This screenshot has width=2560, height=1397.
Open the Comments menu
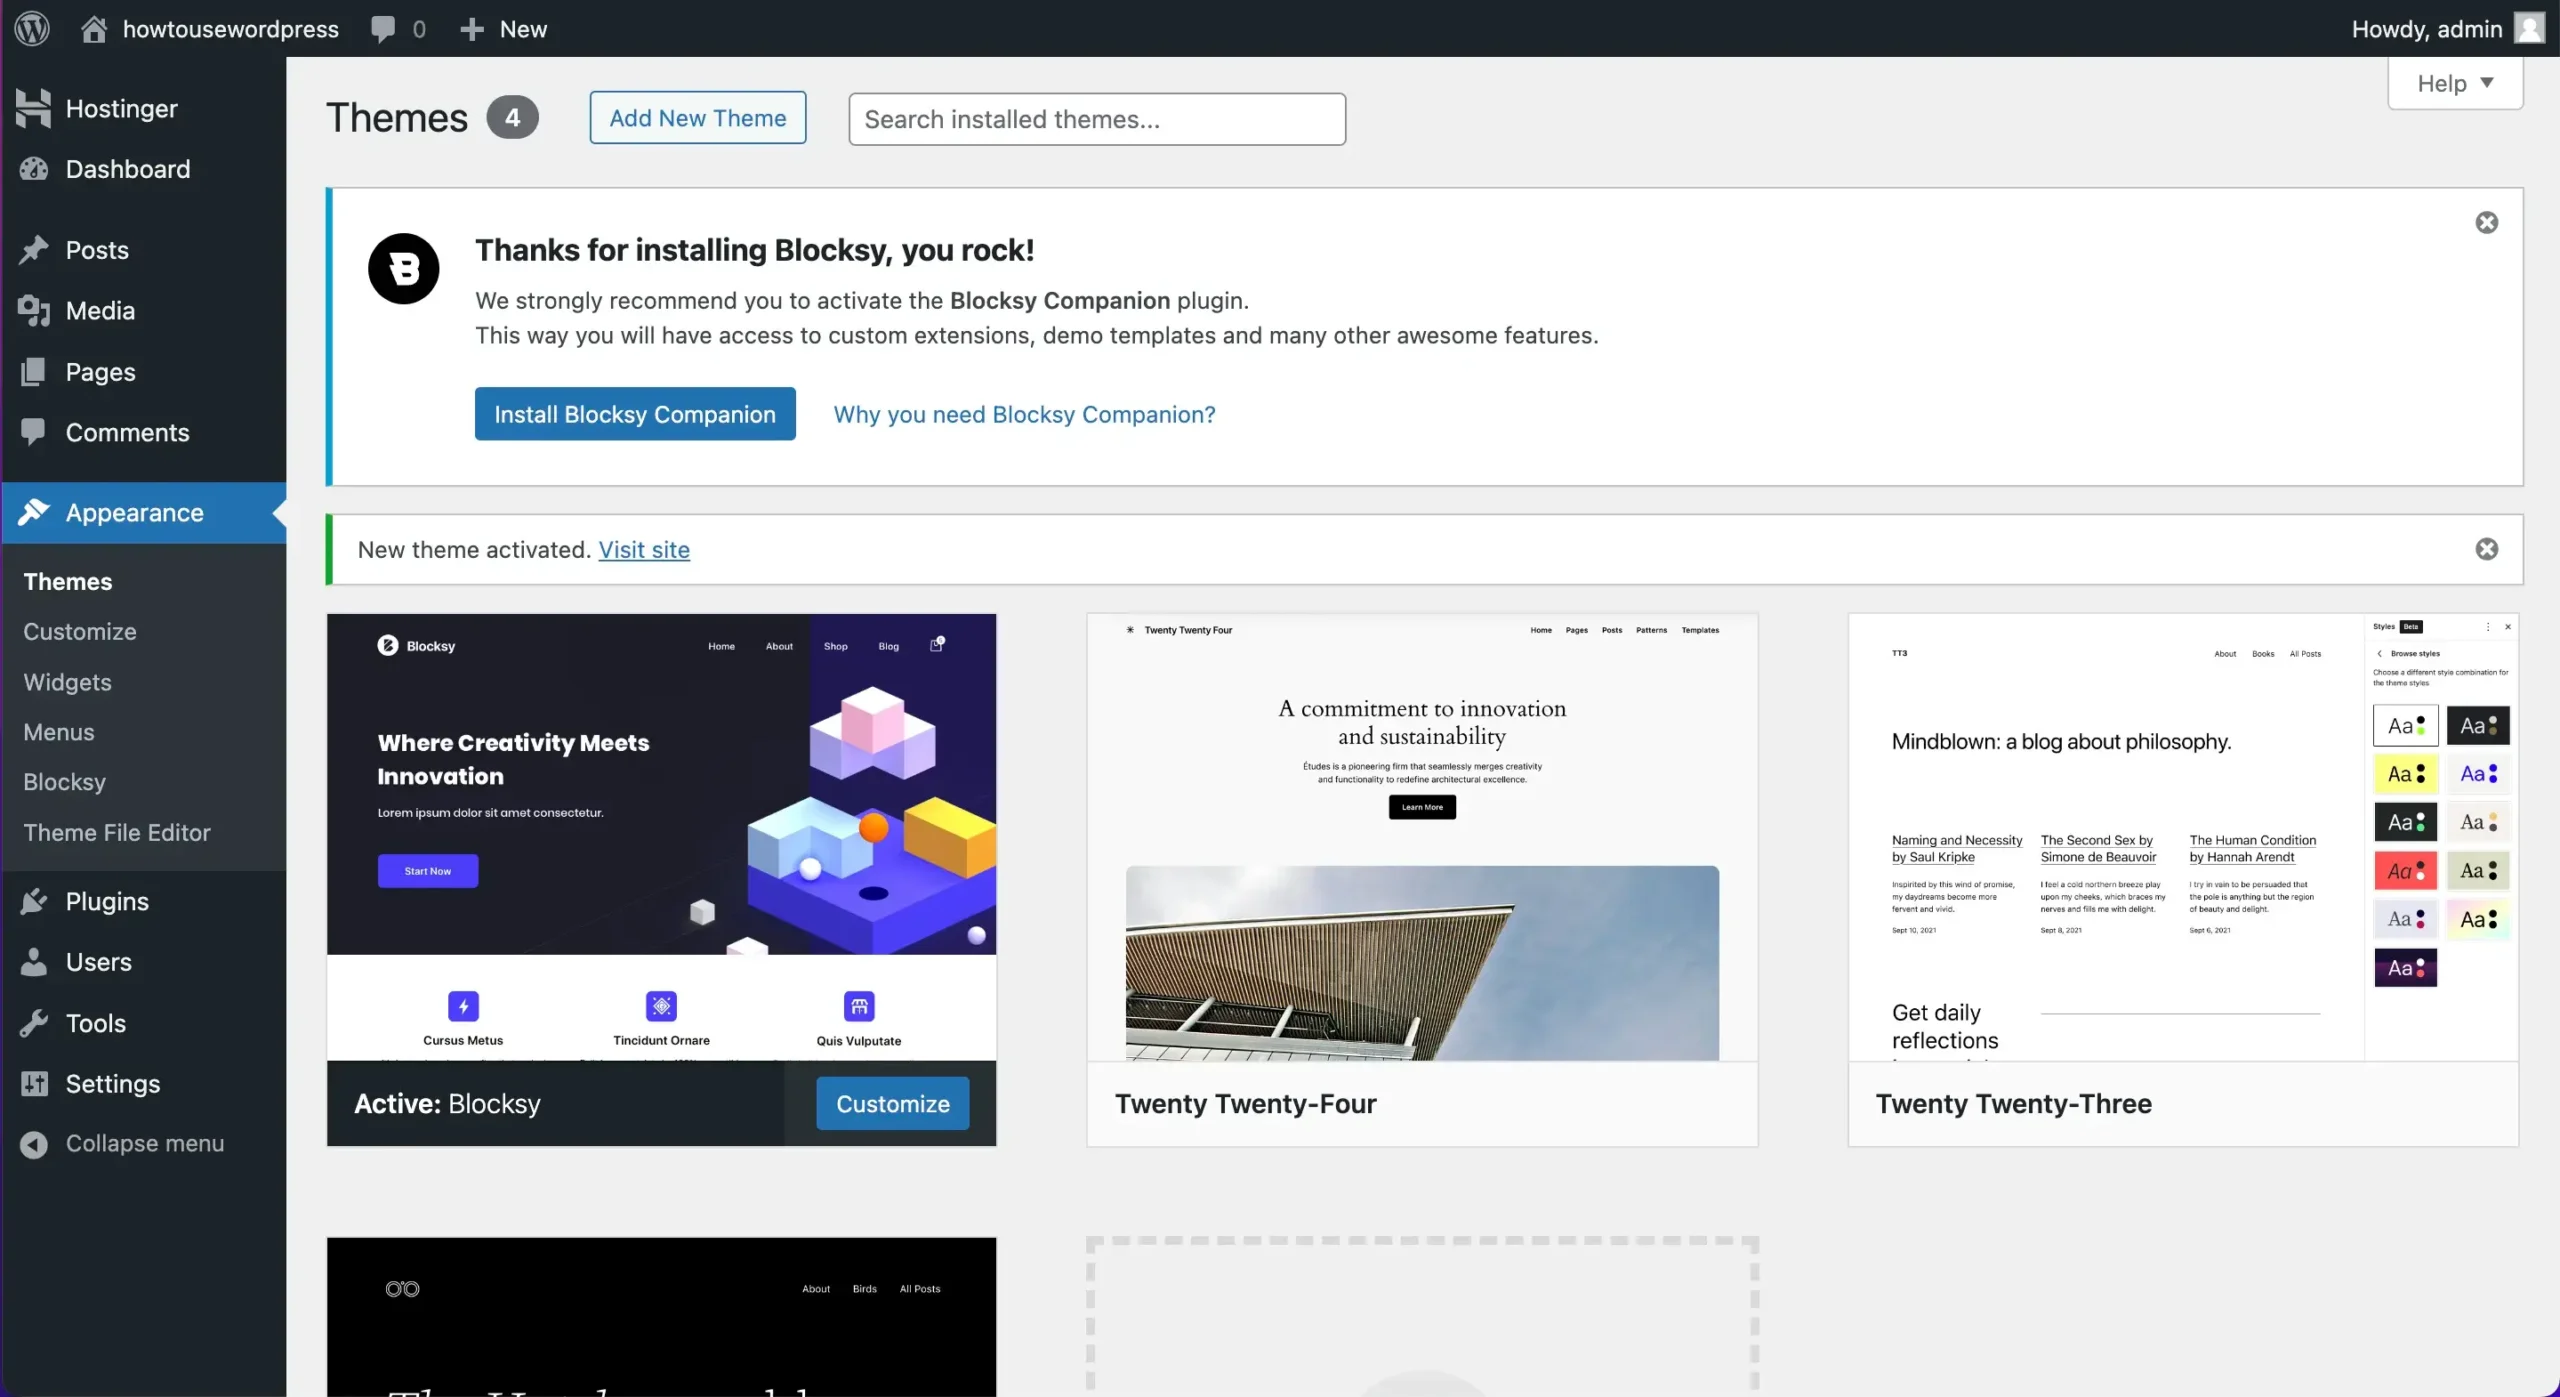144,432
